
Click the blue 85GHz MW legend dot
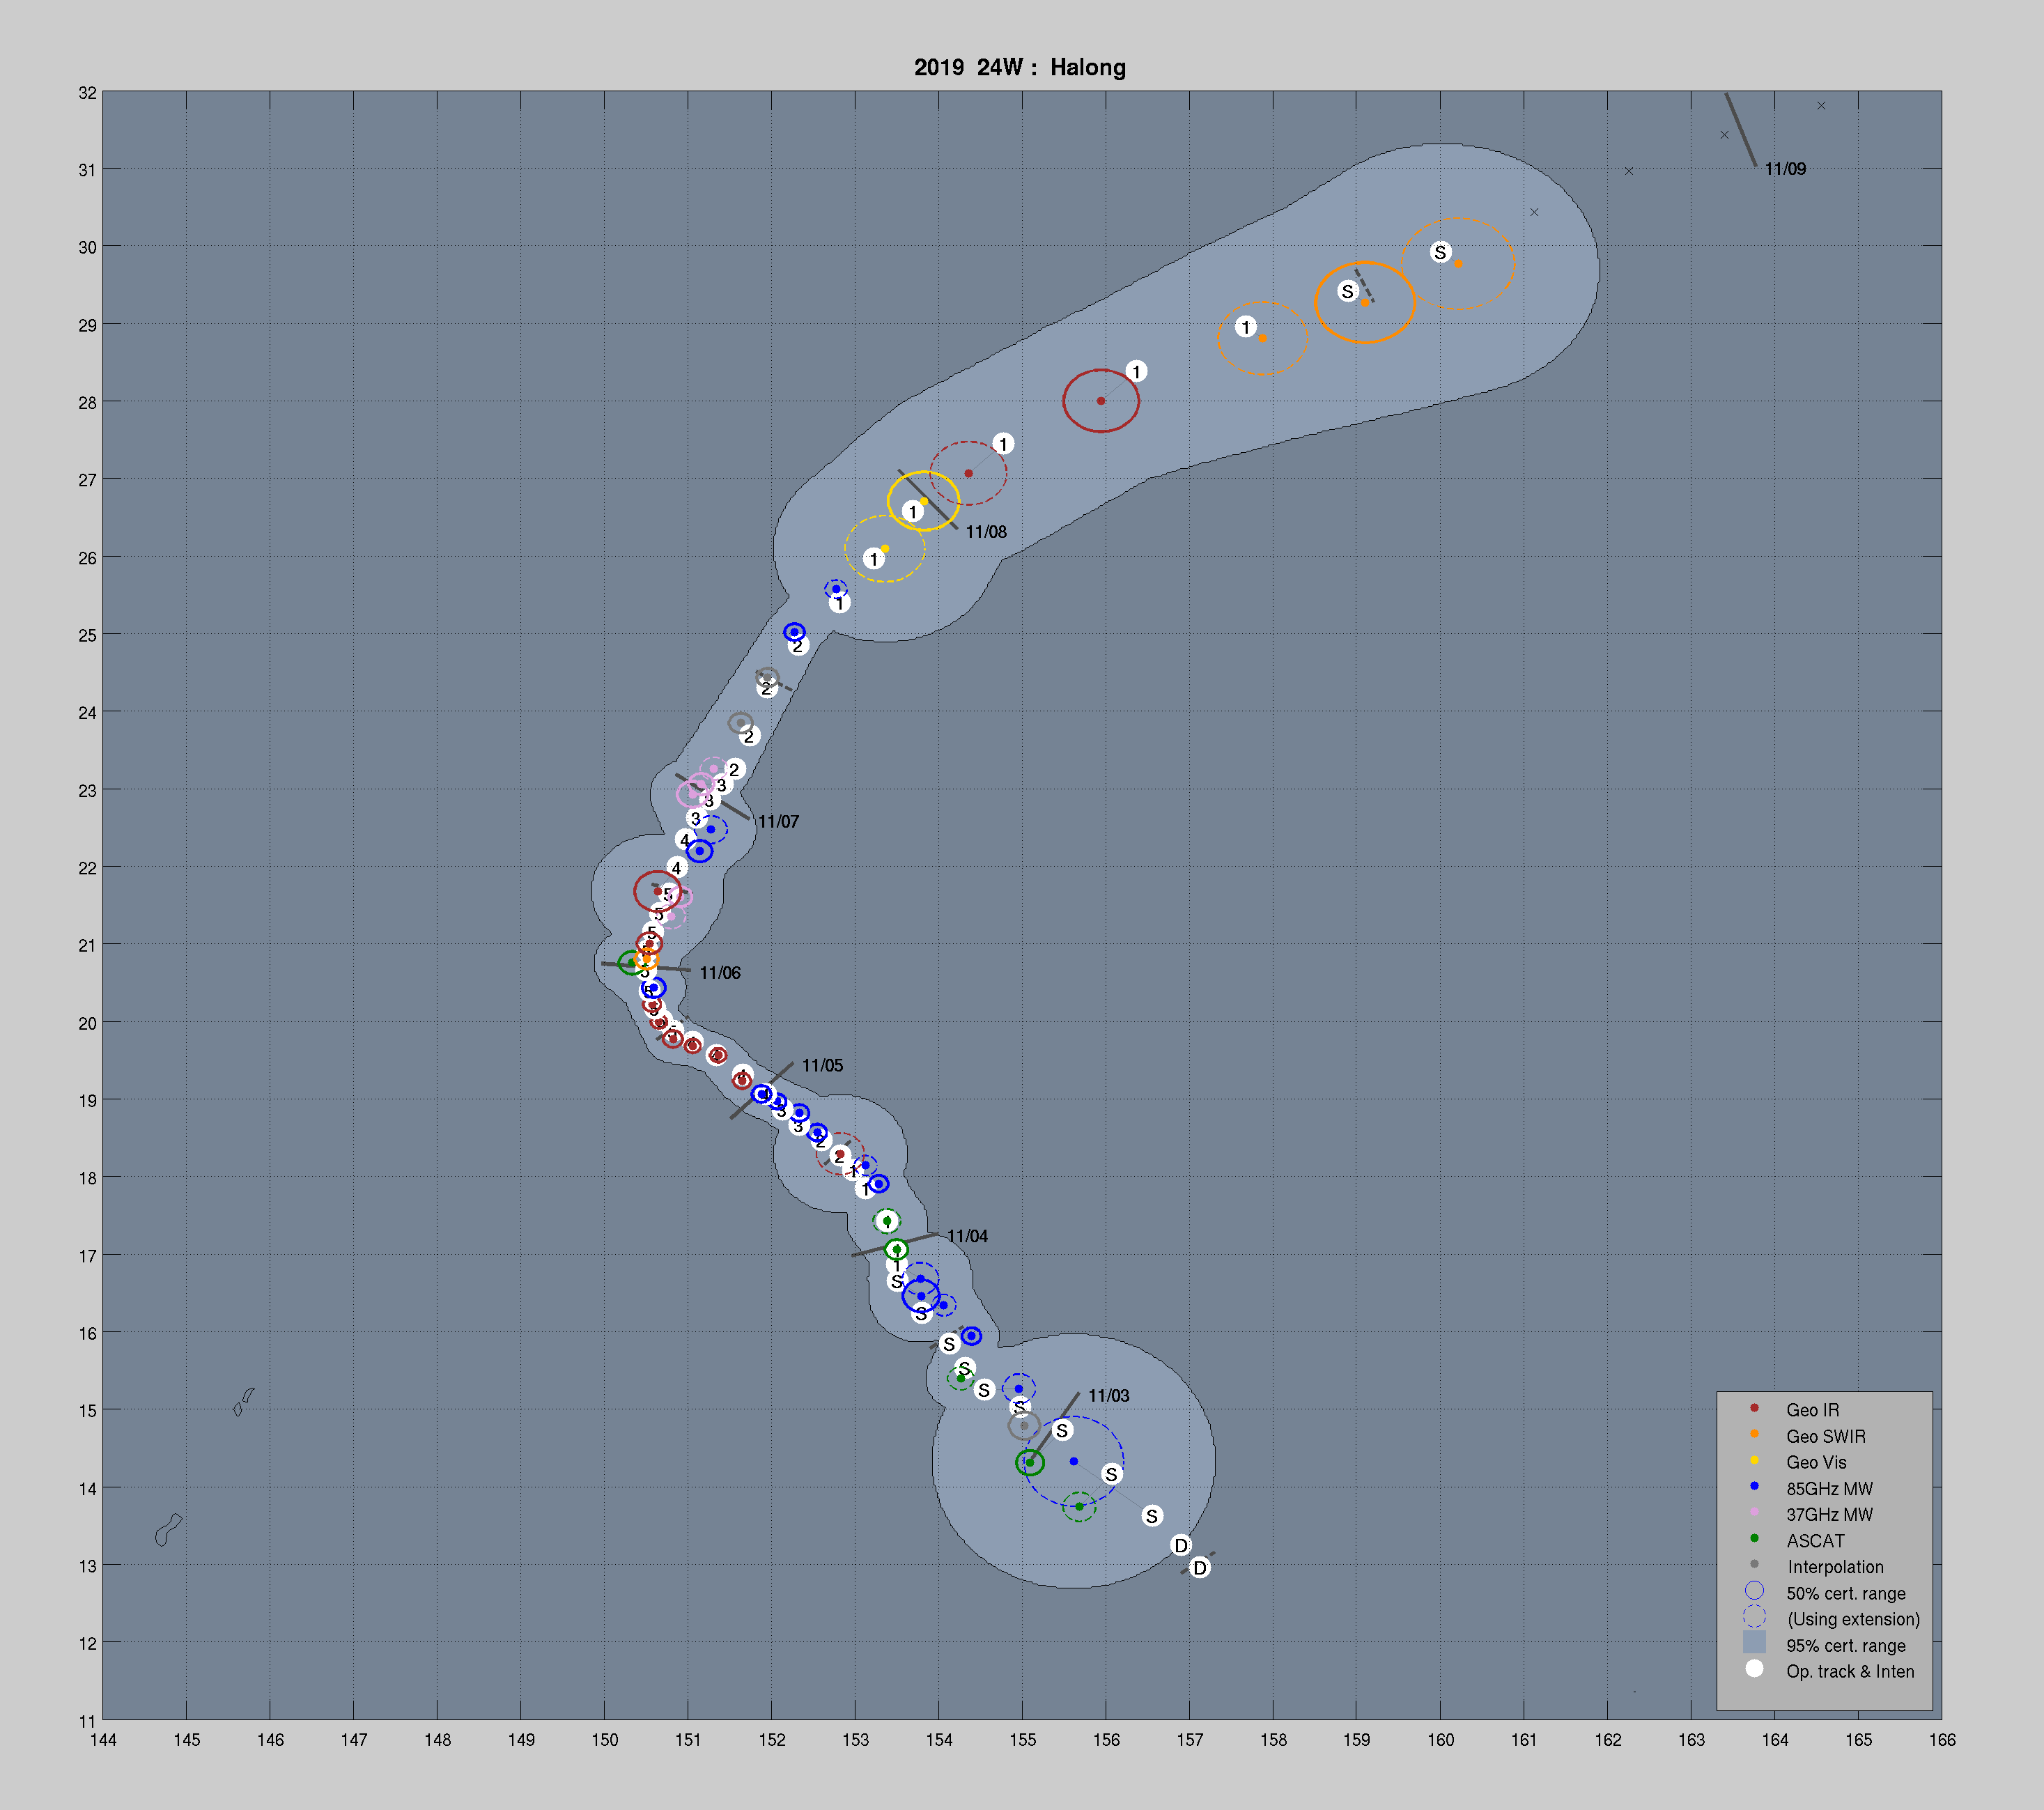tap(1754, 1486)
